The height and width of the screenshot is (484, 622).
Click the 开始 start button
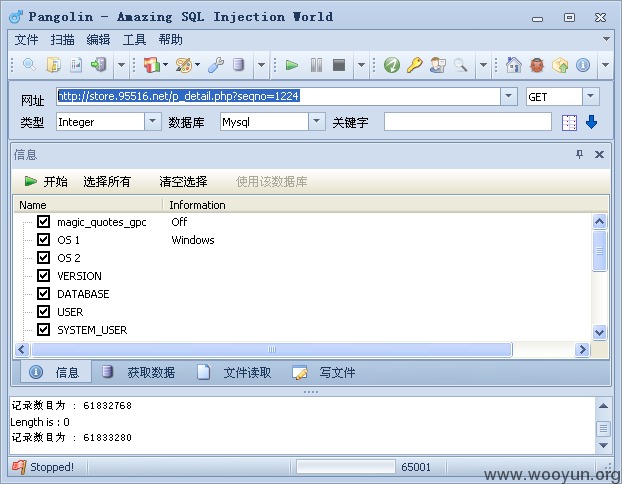click(x=46, y=181)
